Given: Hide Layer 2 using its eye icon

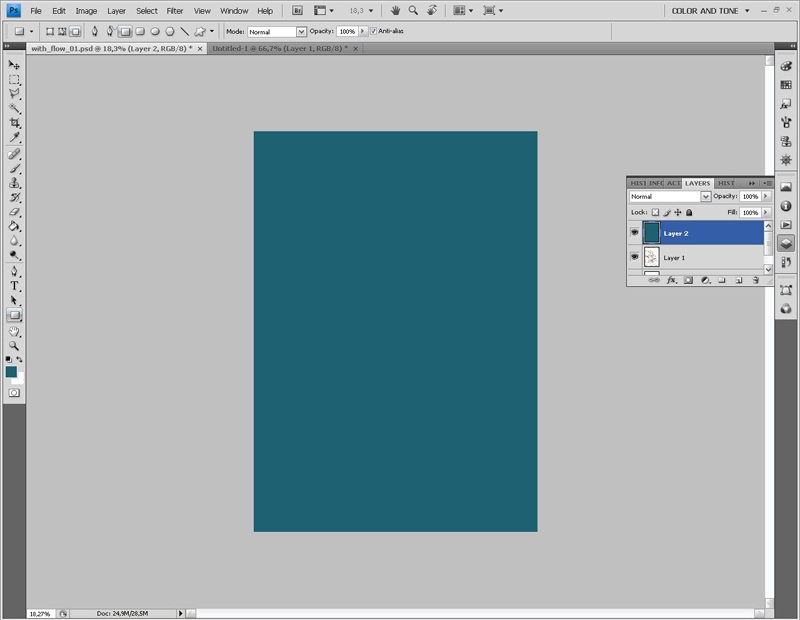Looking at the screenshot, I should [x=635, y=233].
